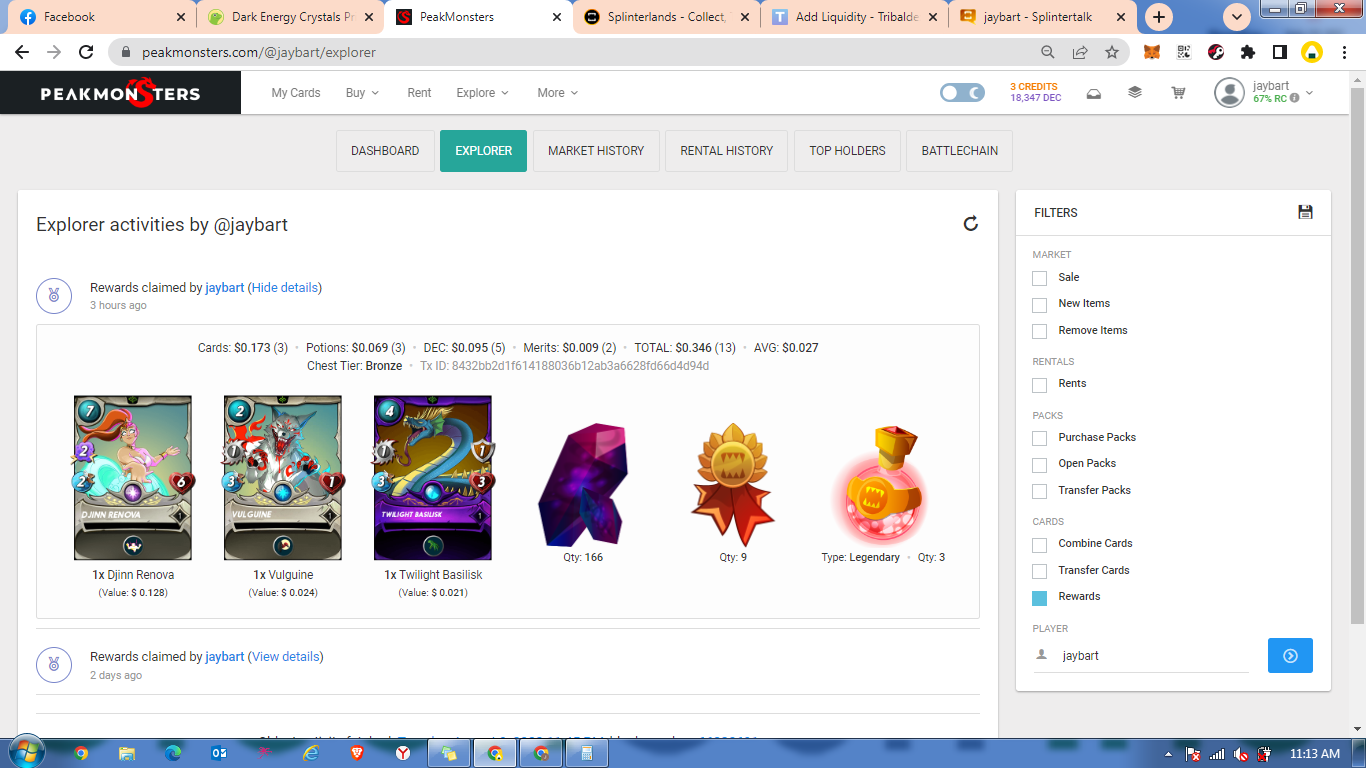This screenshot has height=768, width=1366.
Task: Open the shopping cart icon
Action: point(1178,93)
